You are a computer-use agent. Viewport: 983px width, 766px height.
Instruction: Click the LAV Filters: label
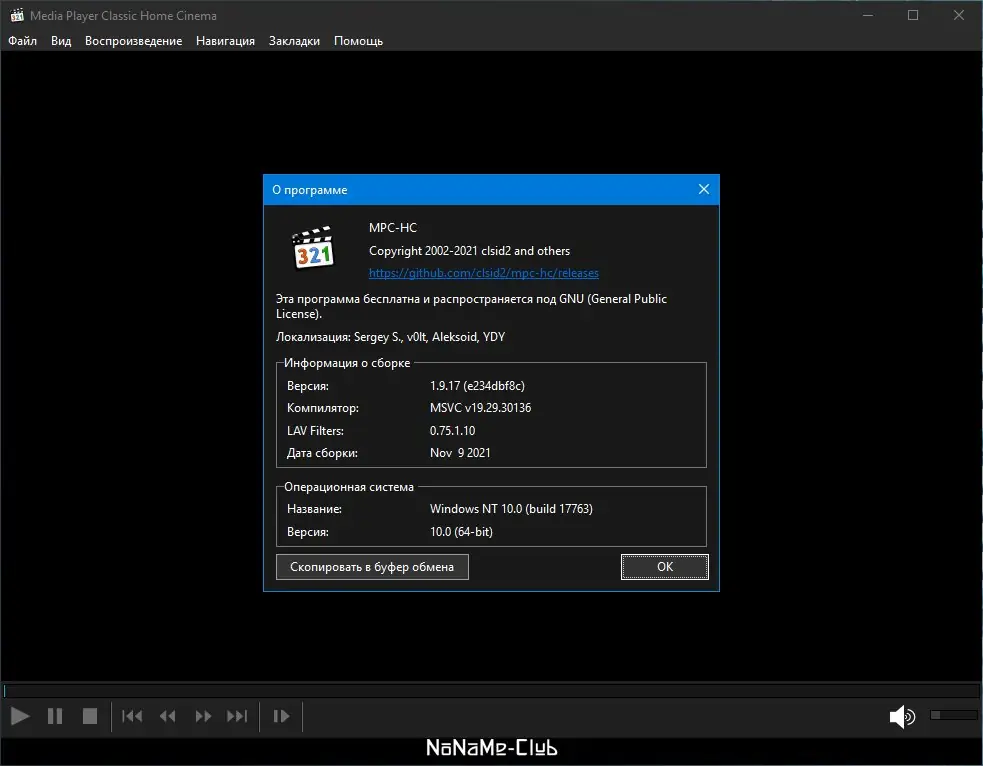315,431
